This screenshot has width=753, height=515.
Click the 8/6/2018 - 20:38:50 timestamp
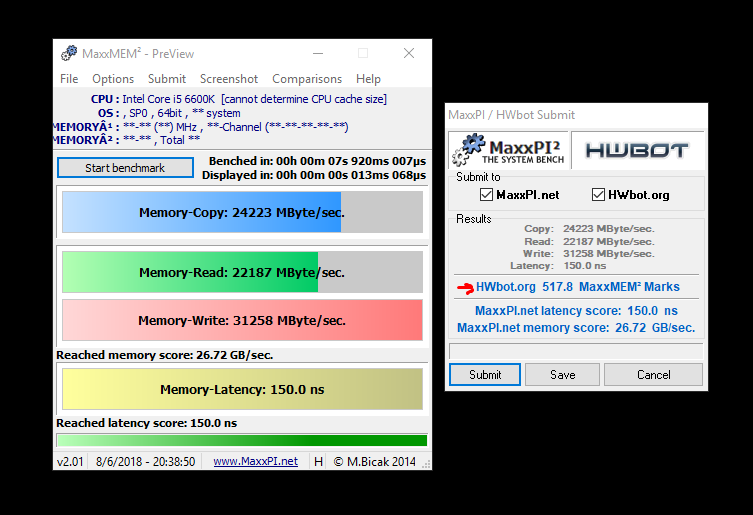tap(146, 462)
